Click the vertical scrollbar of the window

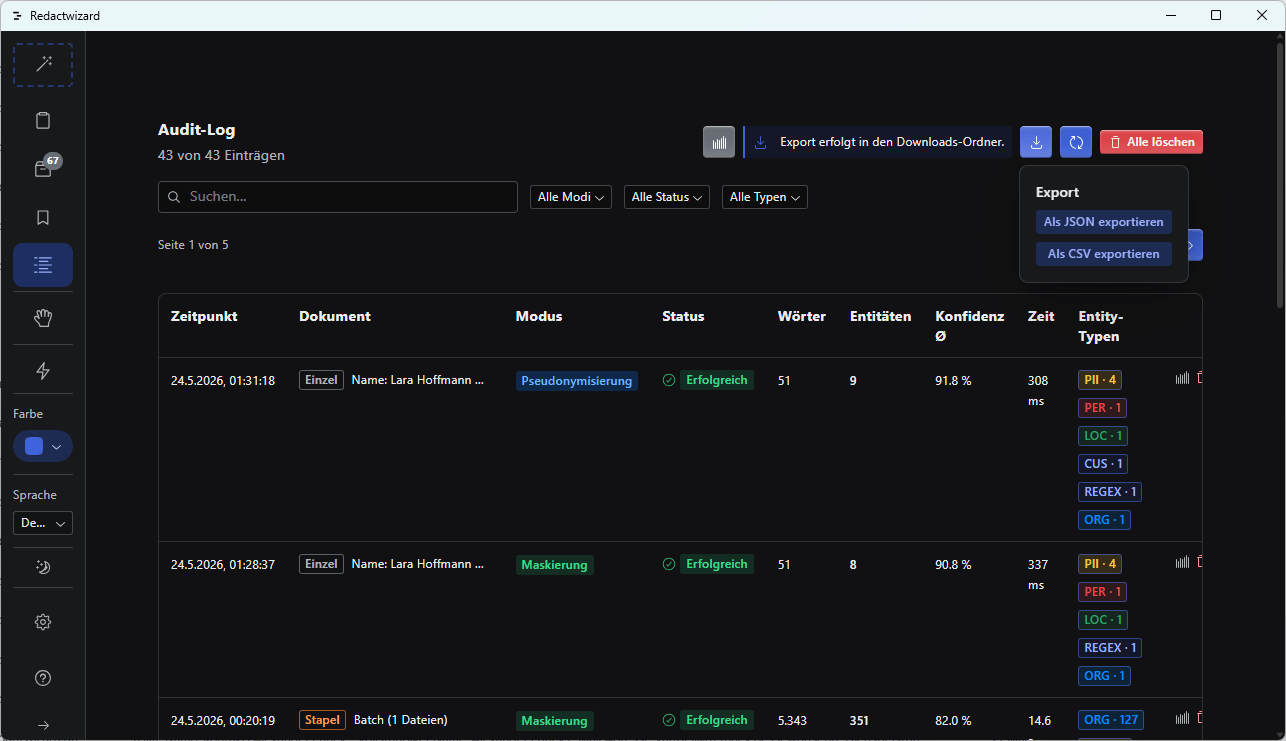pyautogui.click(x=1280, y=175)
